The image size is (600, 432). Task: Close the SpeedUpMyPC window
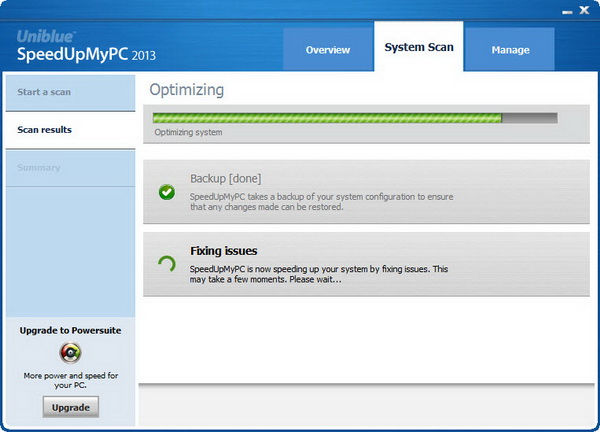tap(584, 10)
